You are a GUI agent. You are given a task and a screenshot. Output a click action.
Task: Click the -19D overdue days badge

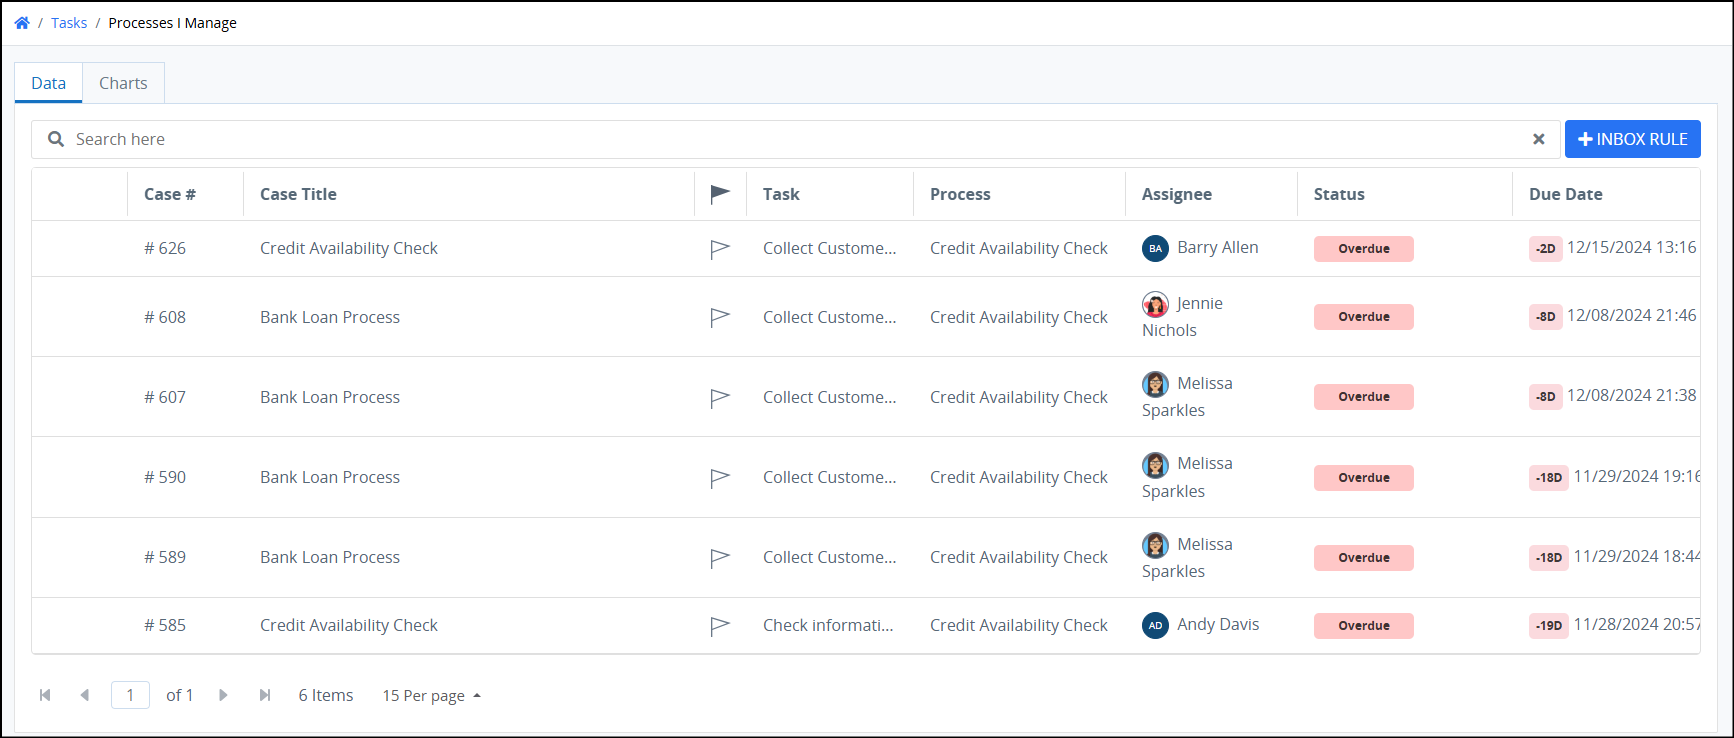1549,626
